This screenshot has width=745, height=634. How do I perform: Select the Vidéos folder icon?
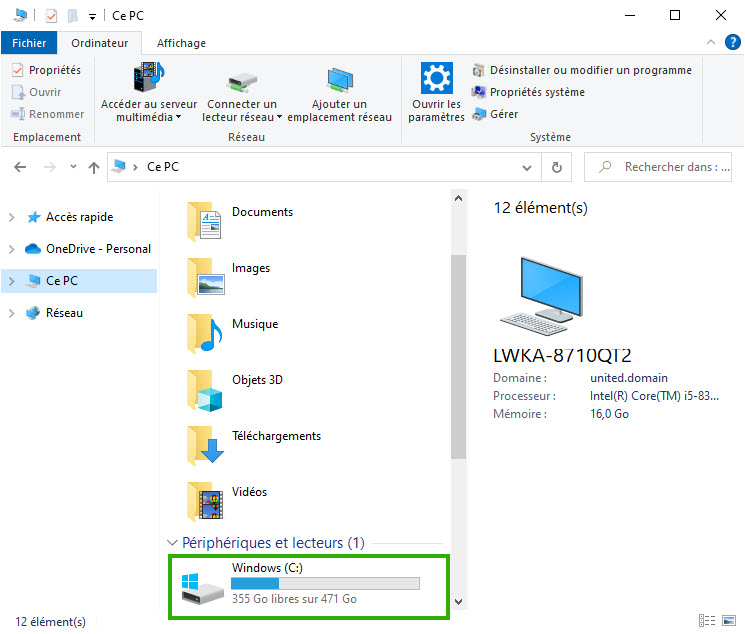coord(205,502)
